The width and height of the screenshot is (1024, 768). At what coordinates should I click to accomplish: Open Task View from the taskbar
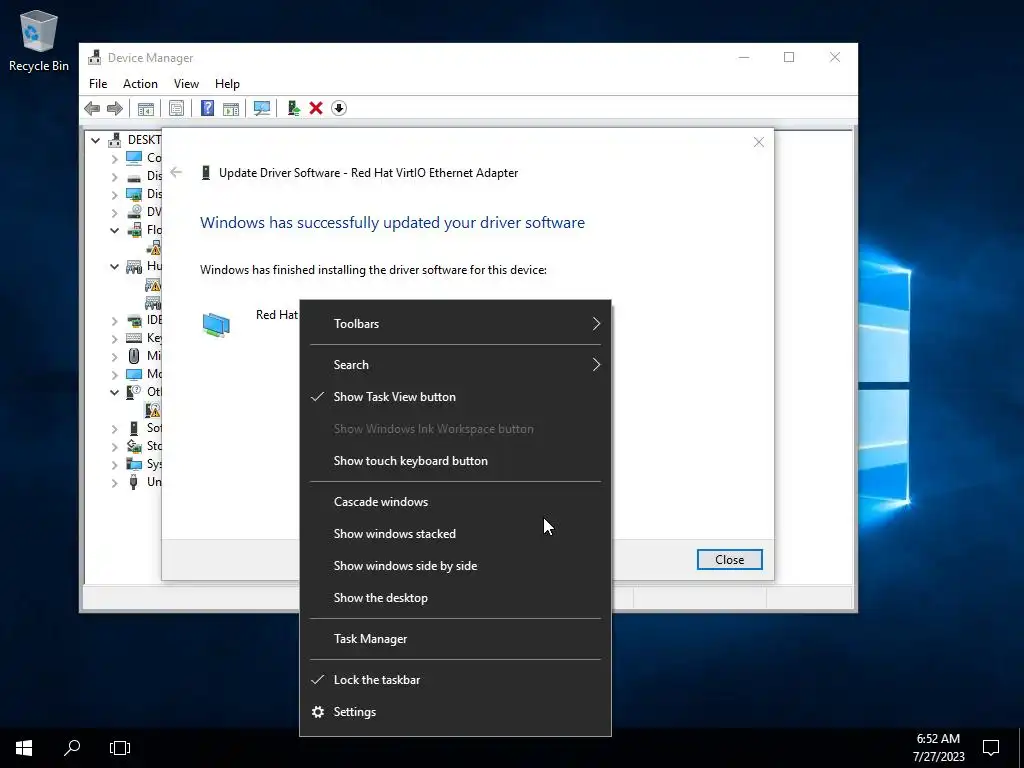click(x=120, y=748)
